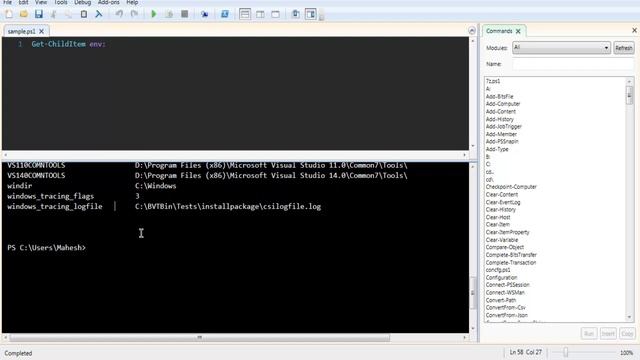Image resolution: width=640 pixels, height=360 pixels.
Task: Click the Refresh button
Action: pos(624,48)
